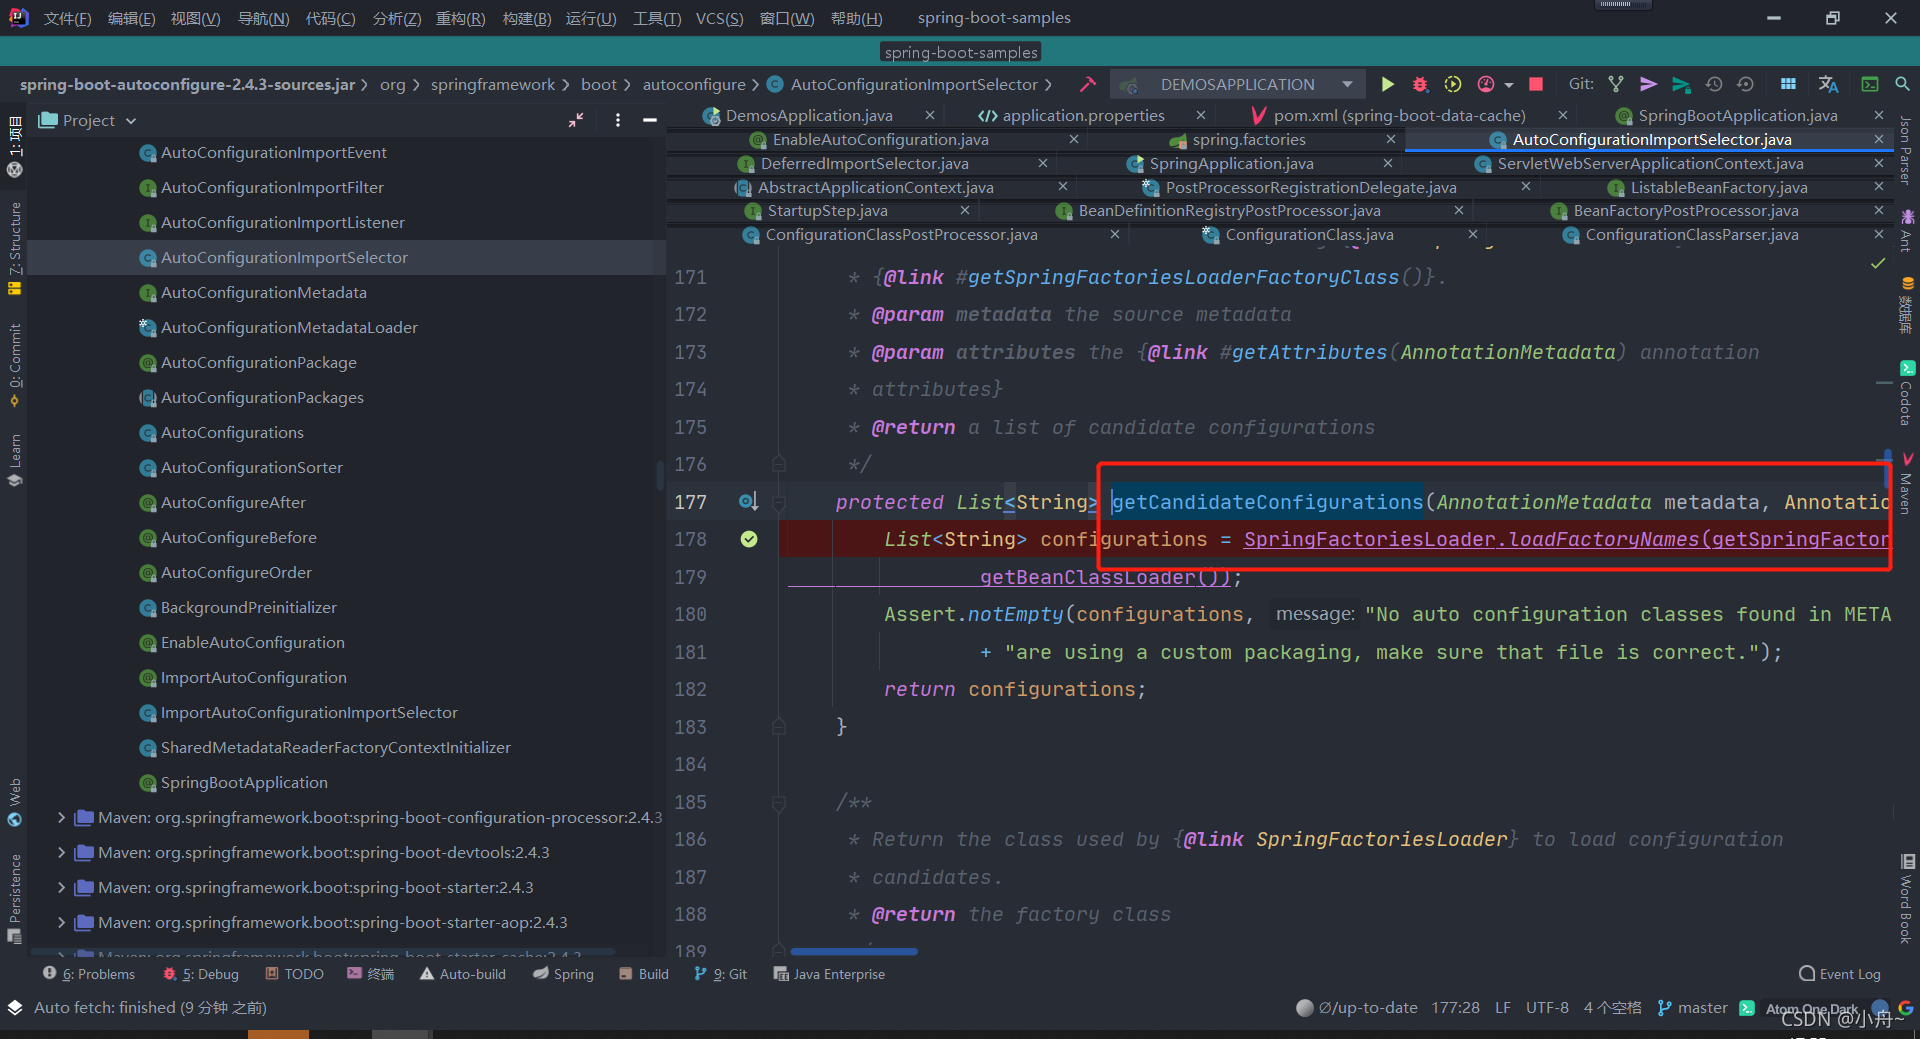The height and width of the screenshot is (1039, 1920).
Task: Click the Atom One Dark theme status widget
Action: pos(1811,1008)
